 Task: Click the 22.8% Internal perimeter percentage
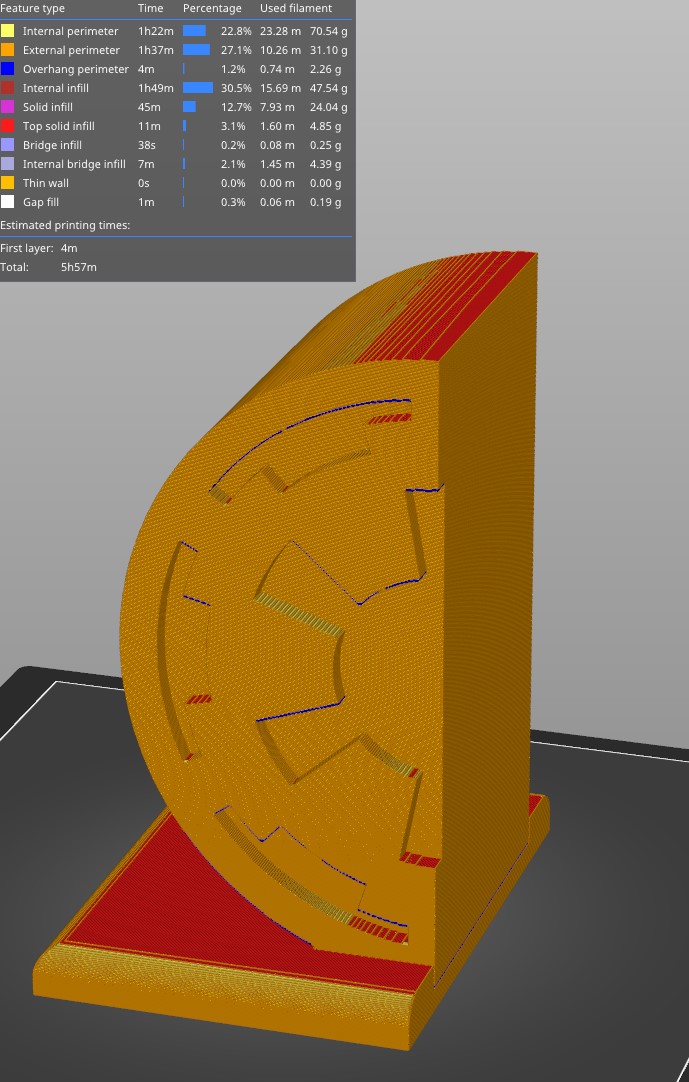(x=236, y=31)
